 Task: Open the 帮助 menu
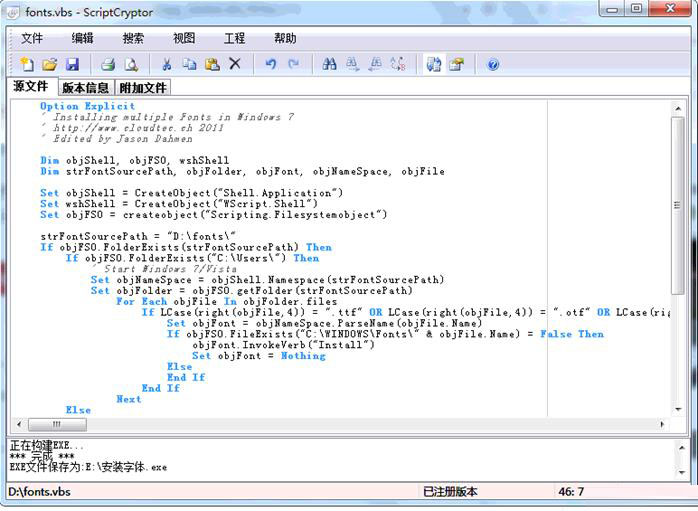coord(285,38)
